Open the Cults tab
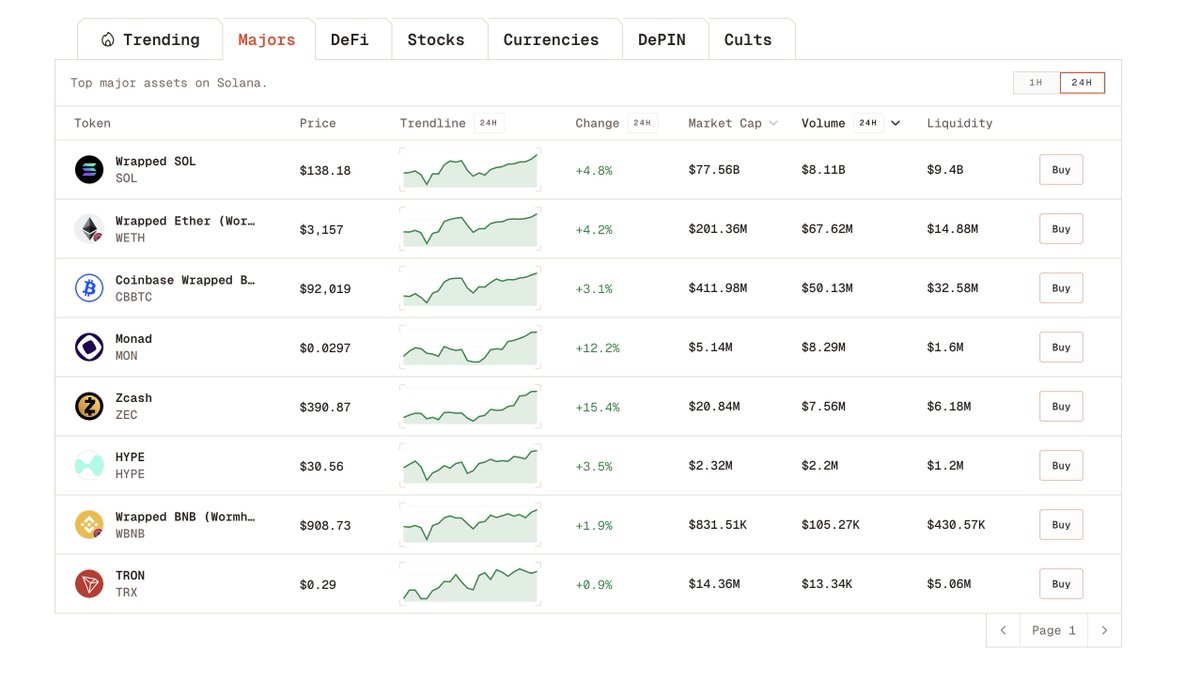1200x696 pixels. [x=748, y=40]
